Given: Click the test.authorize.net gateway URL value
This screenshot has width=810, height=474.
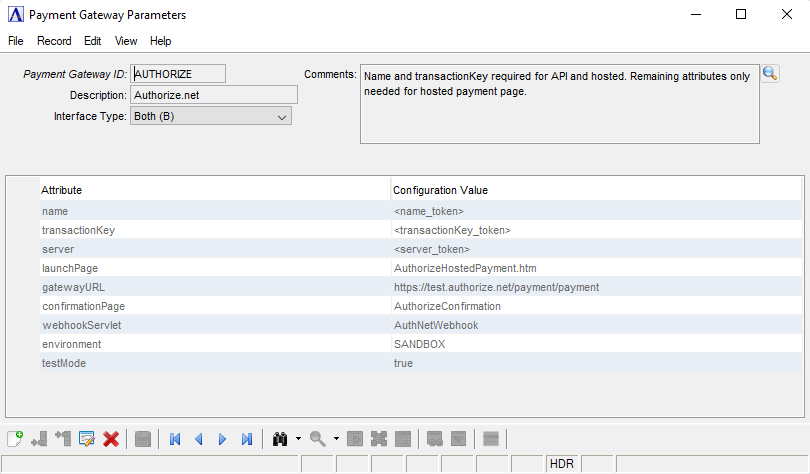Looking at the screenshot, I should [x=597, y=287].
